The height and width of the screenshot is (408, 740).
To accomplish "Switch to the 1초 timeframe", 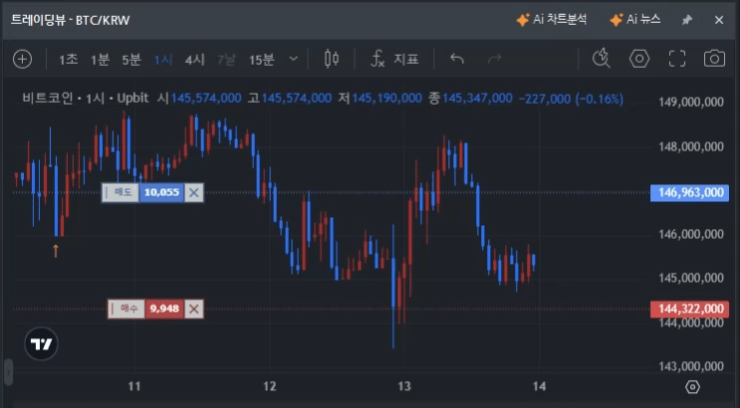I will (x=68, y=59).
